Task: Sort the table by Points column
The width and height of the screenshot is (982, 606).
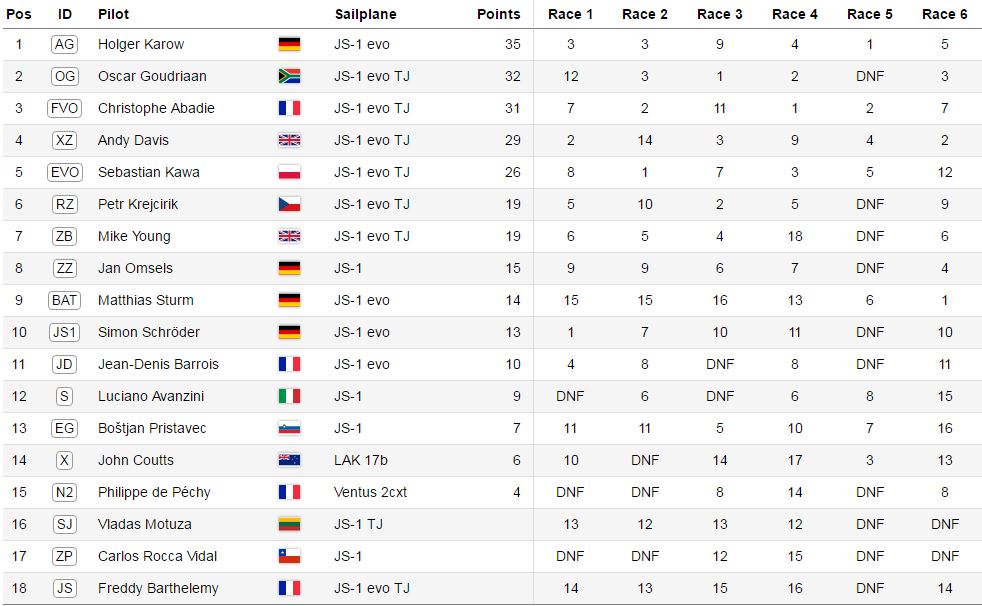Action: (x=498, y=14)
